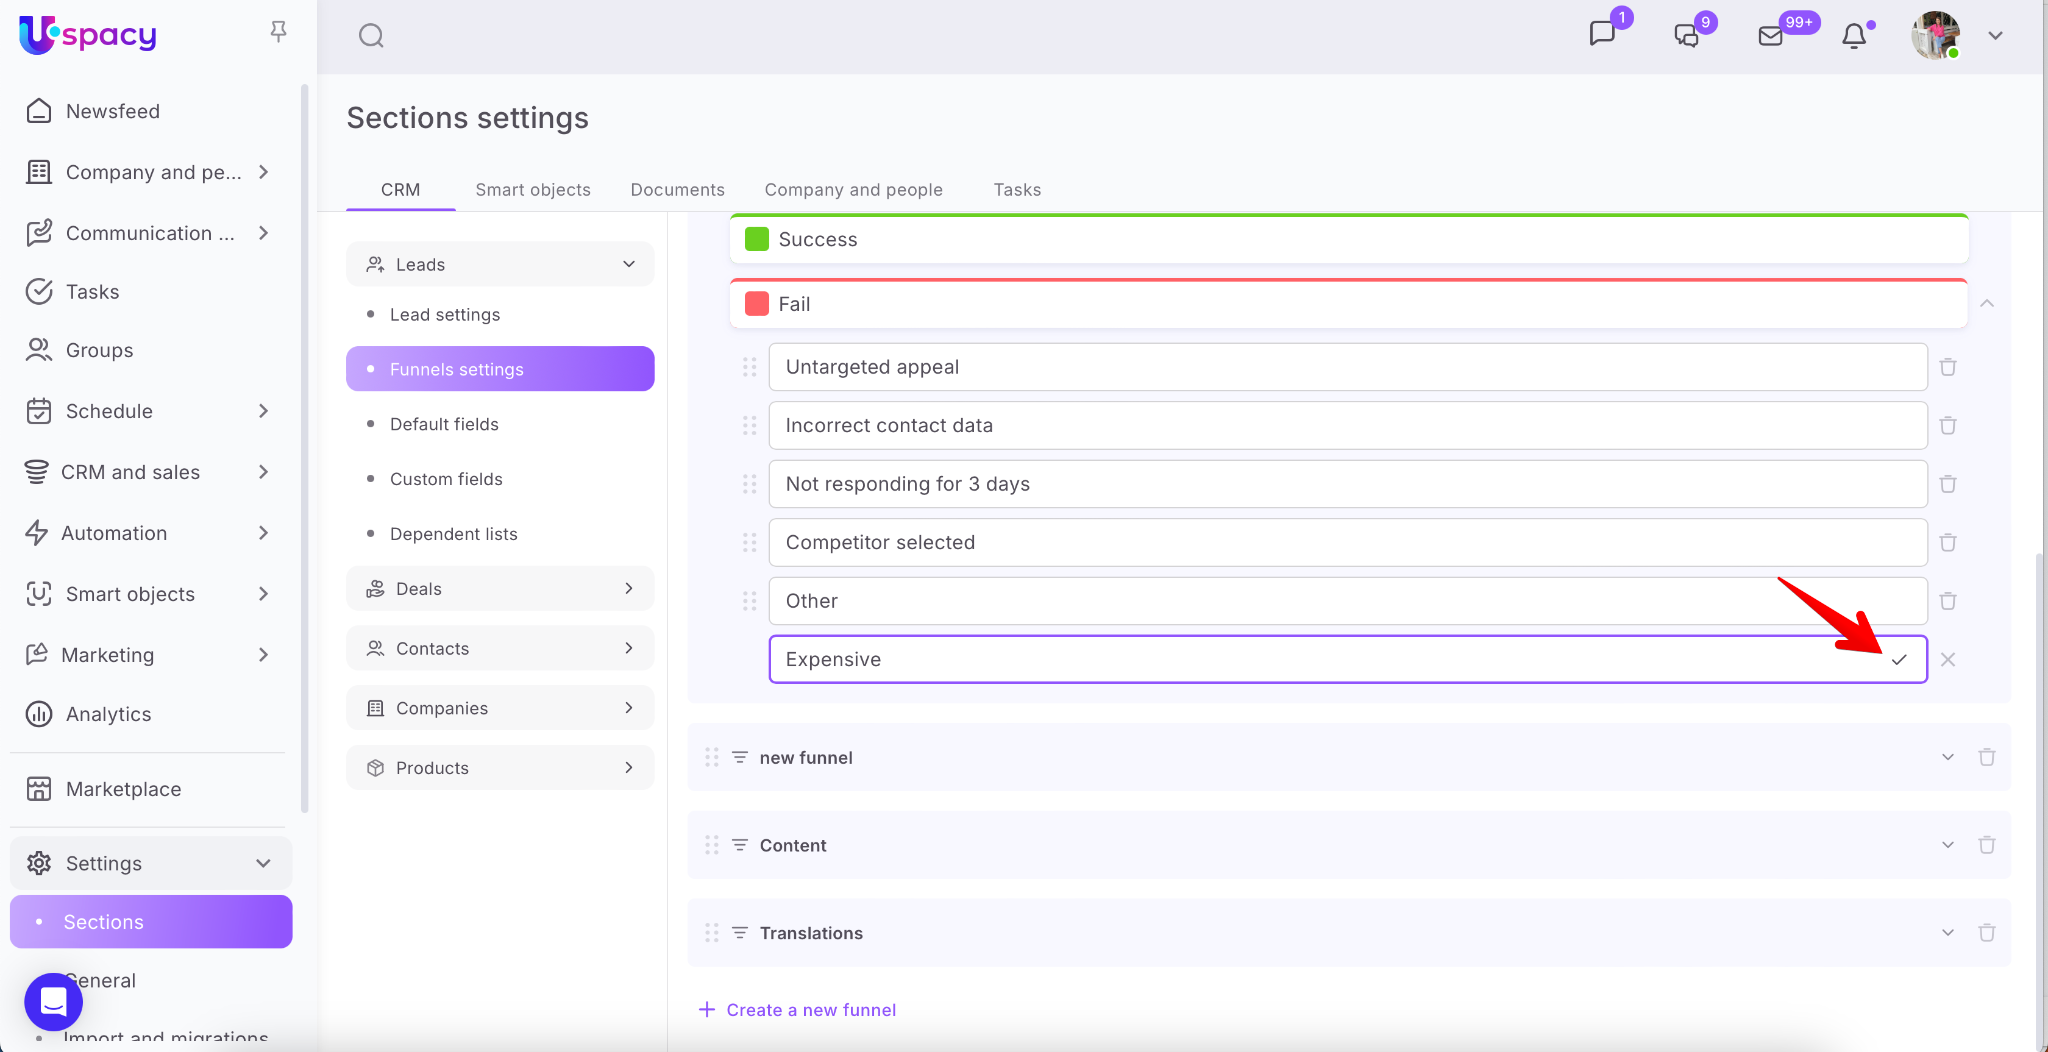This screenshot has height=1052, width=2048.
Task: Click 'Create a new funnel' link
Action: tap(810, 1010)
